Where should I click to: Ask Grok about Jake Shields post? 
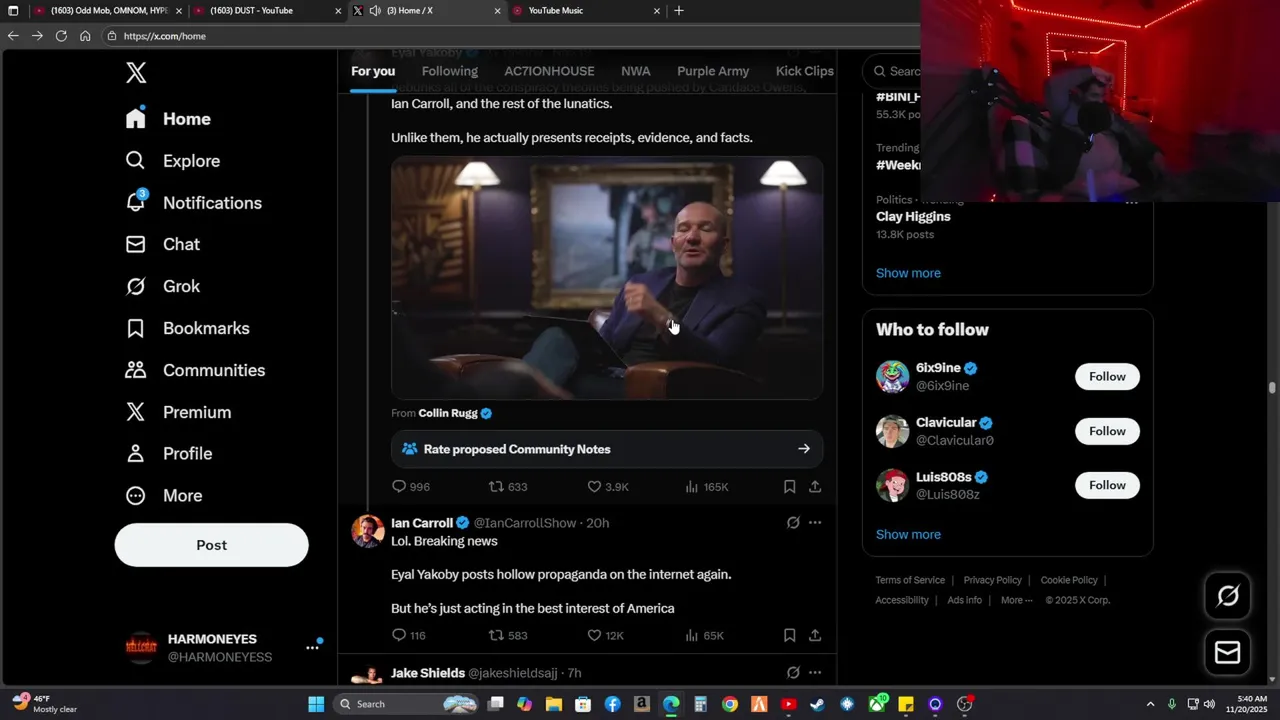coord(793,673)
